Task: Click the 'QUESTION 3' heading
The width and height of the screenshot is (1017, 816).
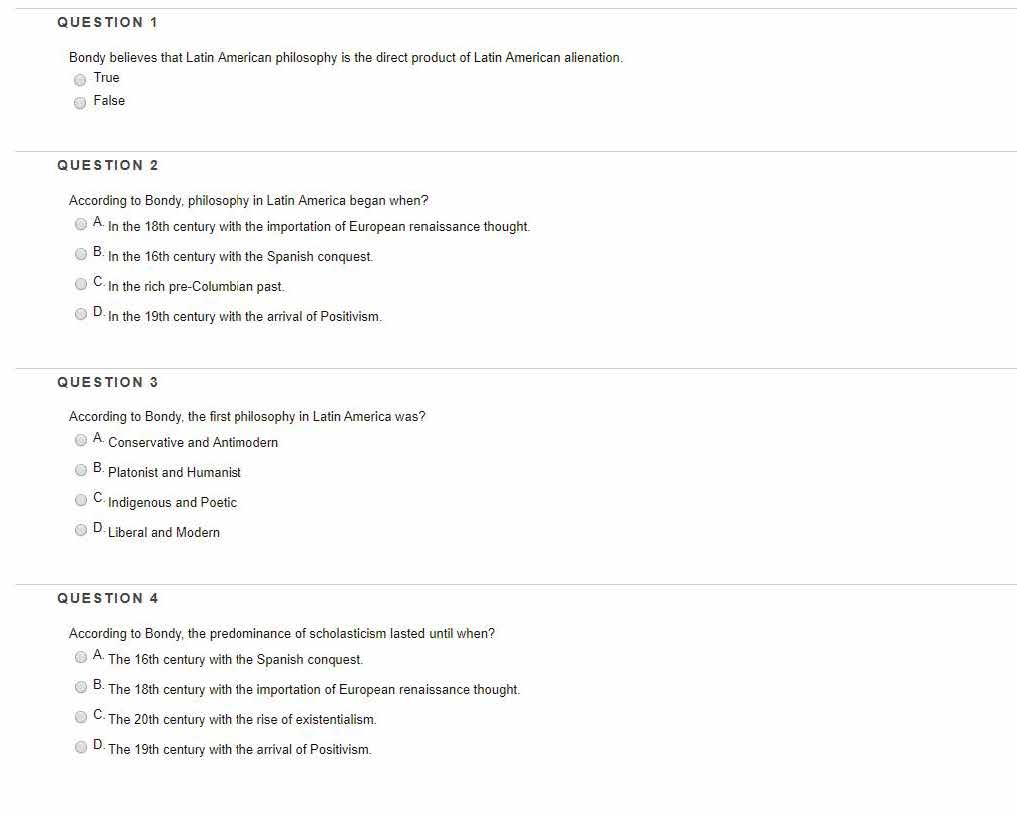Action: pyautogui.click(x=107, y=382)
